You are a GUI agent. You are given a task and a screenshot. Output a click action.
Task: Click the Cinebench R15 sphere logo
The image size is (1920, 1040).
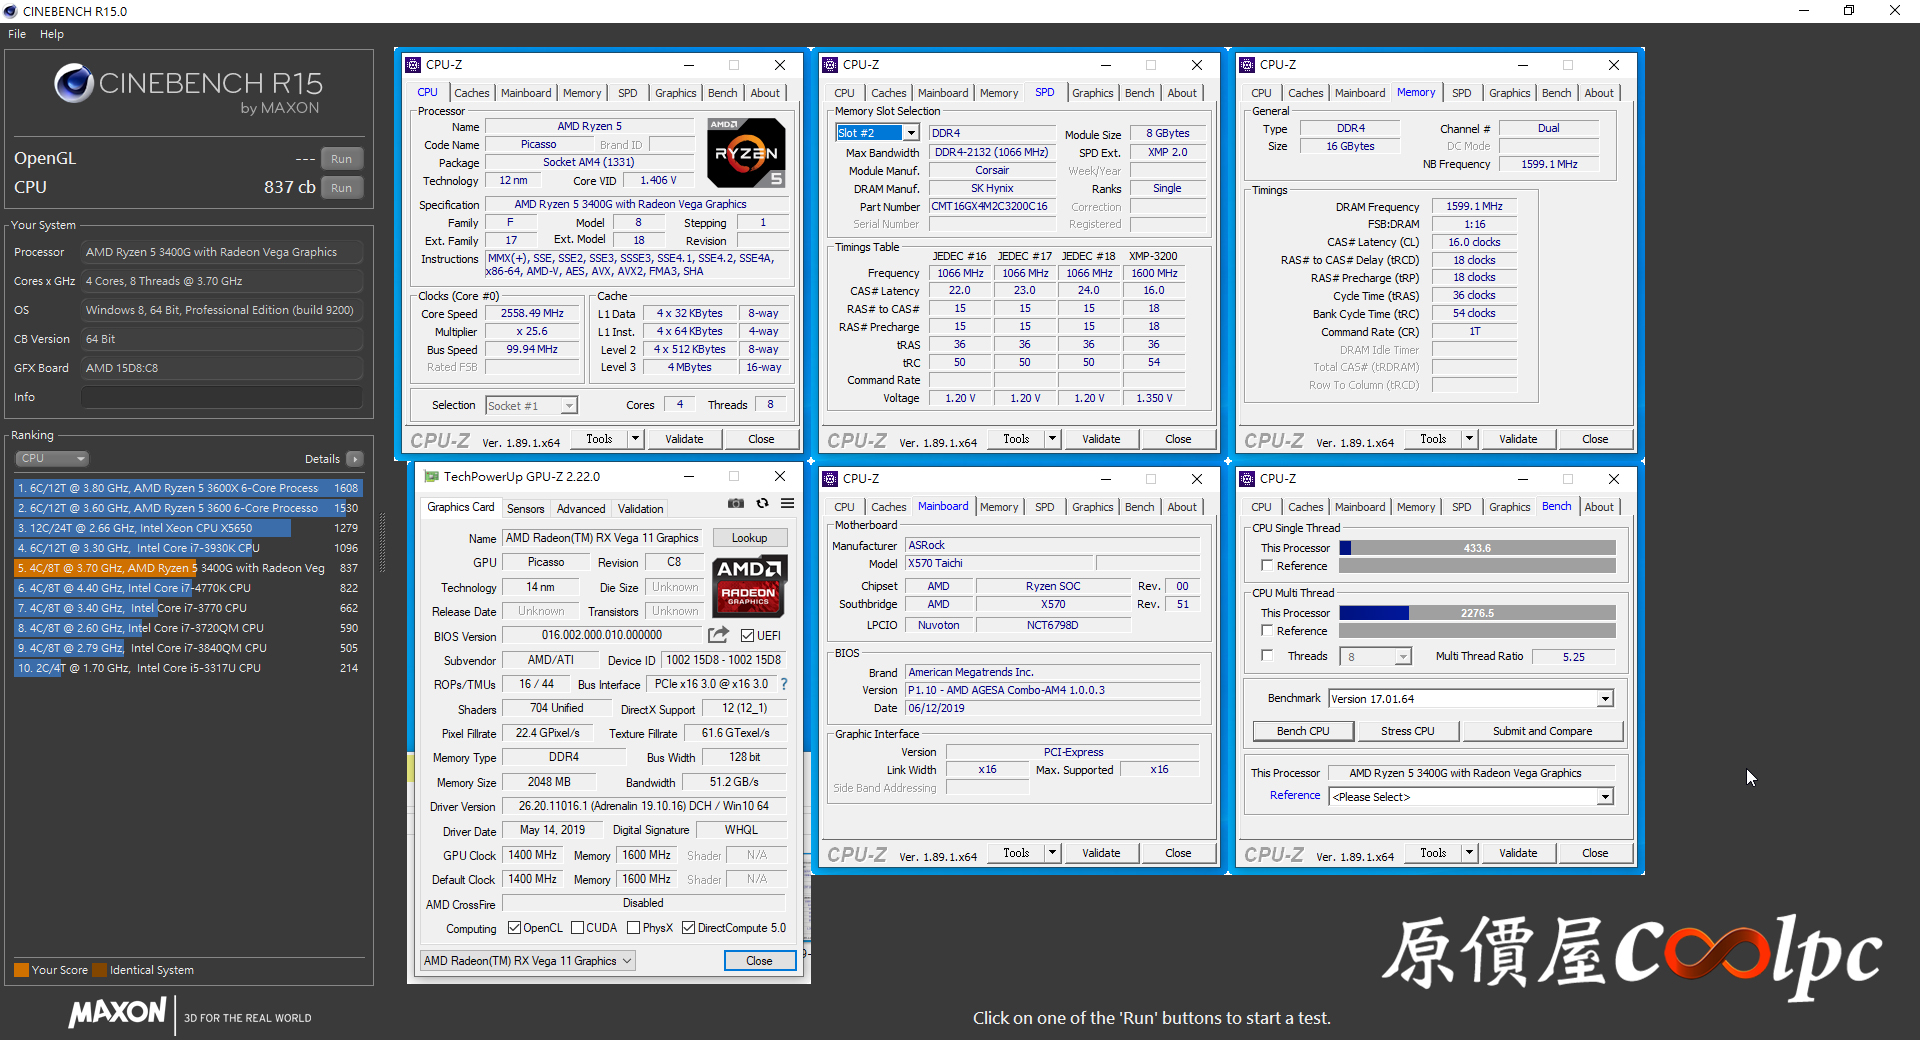point(74,83)
